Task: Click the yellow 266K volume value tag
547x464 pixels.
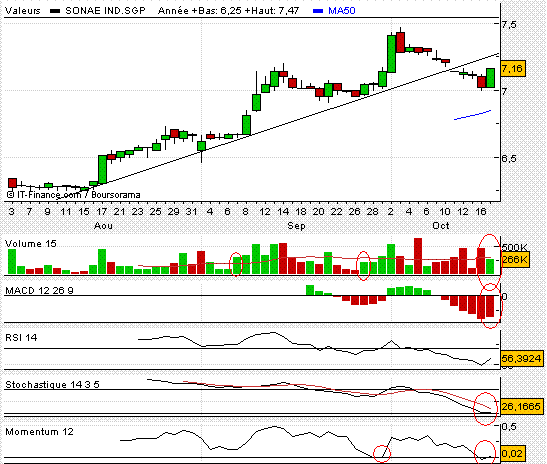Action: click(x=515, y=260)
